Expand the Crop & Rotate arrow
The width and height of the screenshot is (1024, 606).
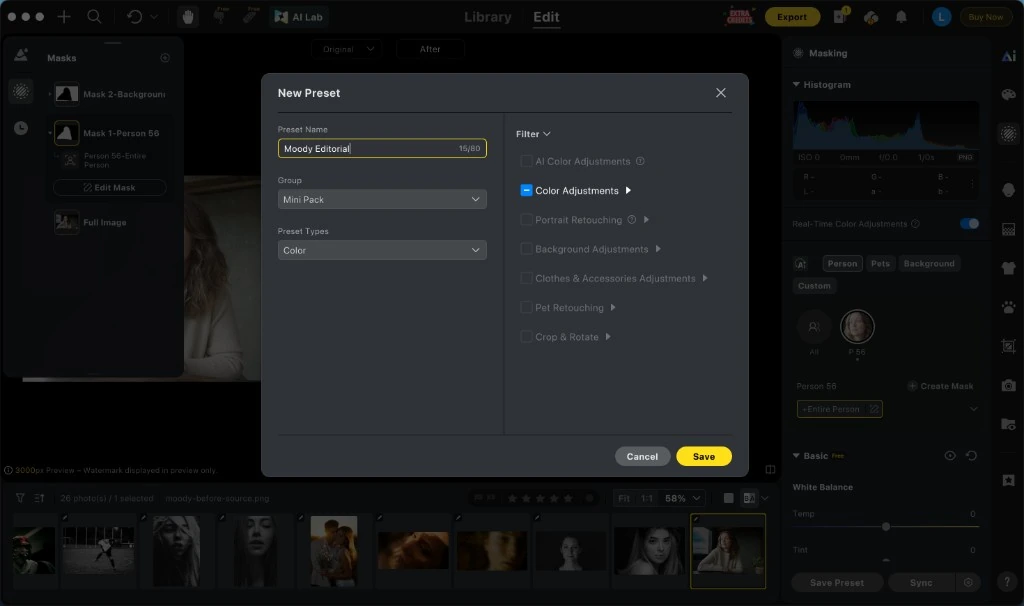click(607, 336)
